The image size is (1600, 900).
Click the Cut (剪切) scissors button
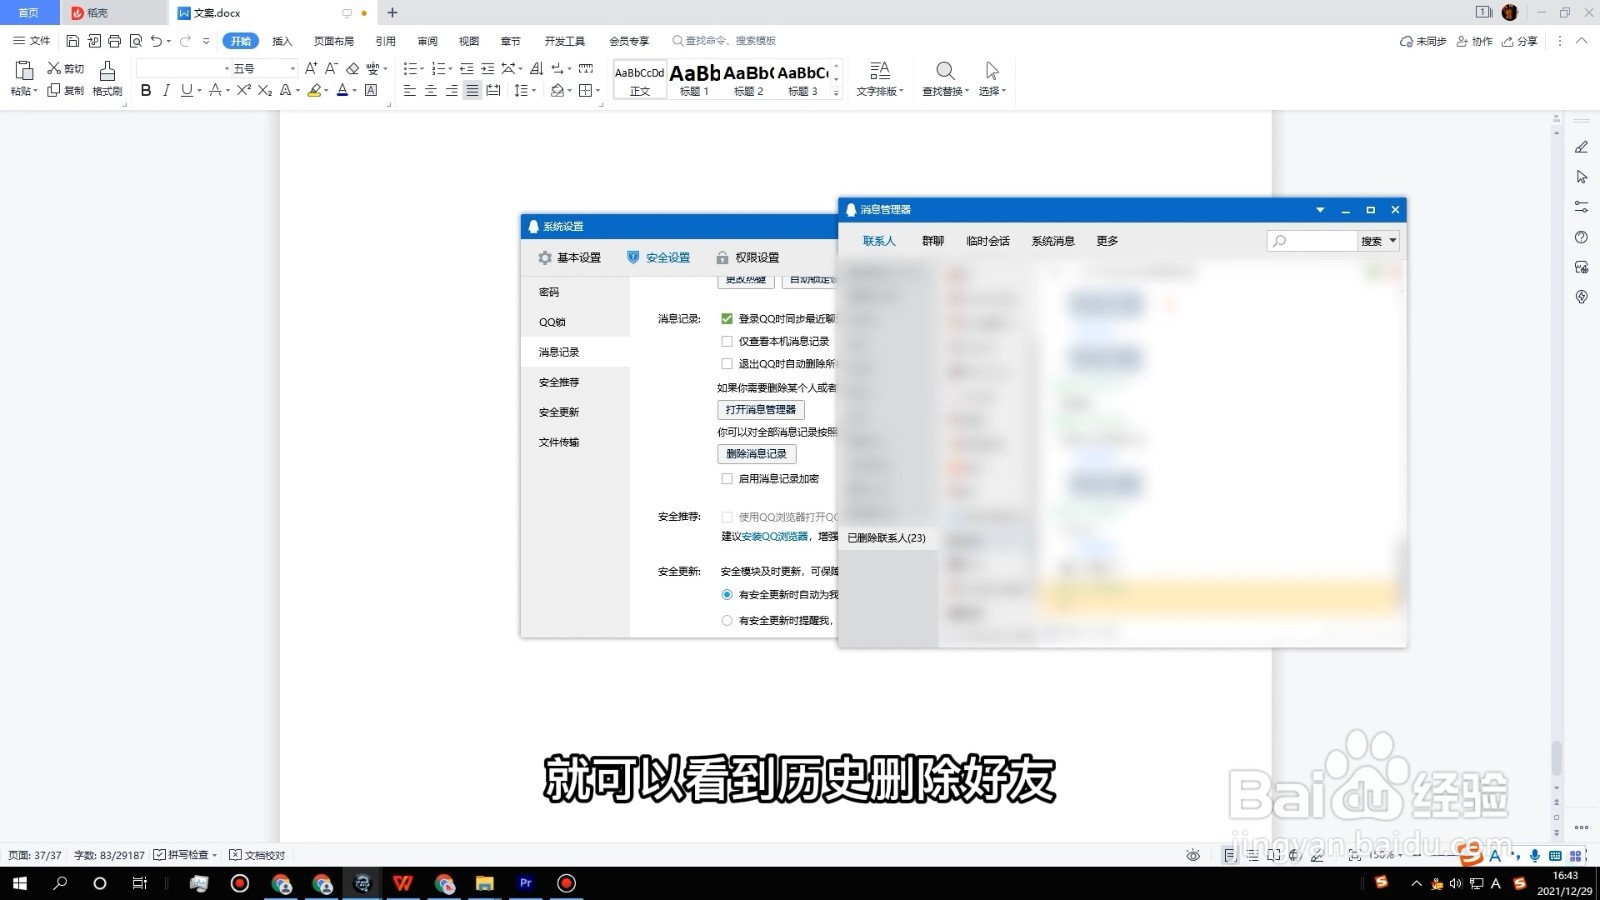[x=66, y=68]
